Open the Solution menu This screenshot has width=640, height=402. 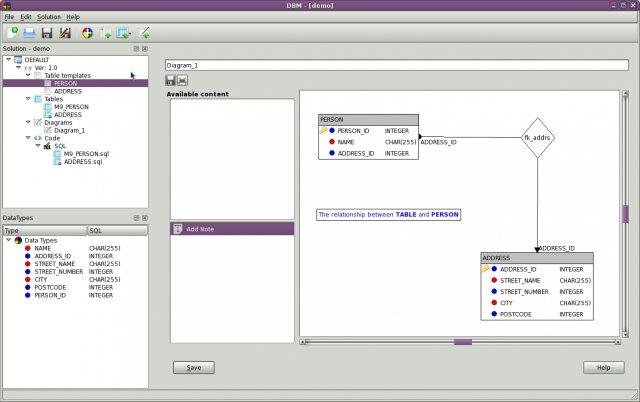pos(49,17)
